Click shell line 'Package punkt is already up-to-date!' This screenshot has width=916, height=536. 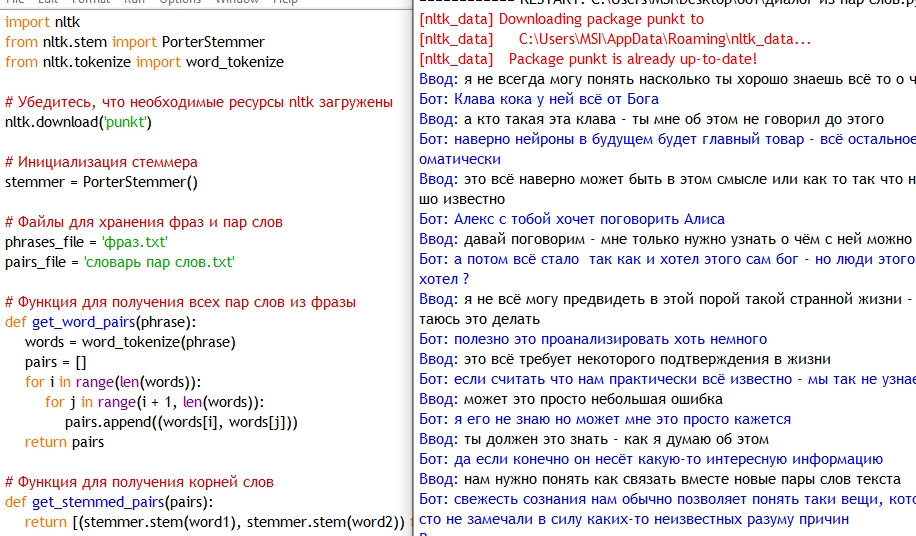[633, 59]
